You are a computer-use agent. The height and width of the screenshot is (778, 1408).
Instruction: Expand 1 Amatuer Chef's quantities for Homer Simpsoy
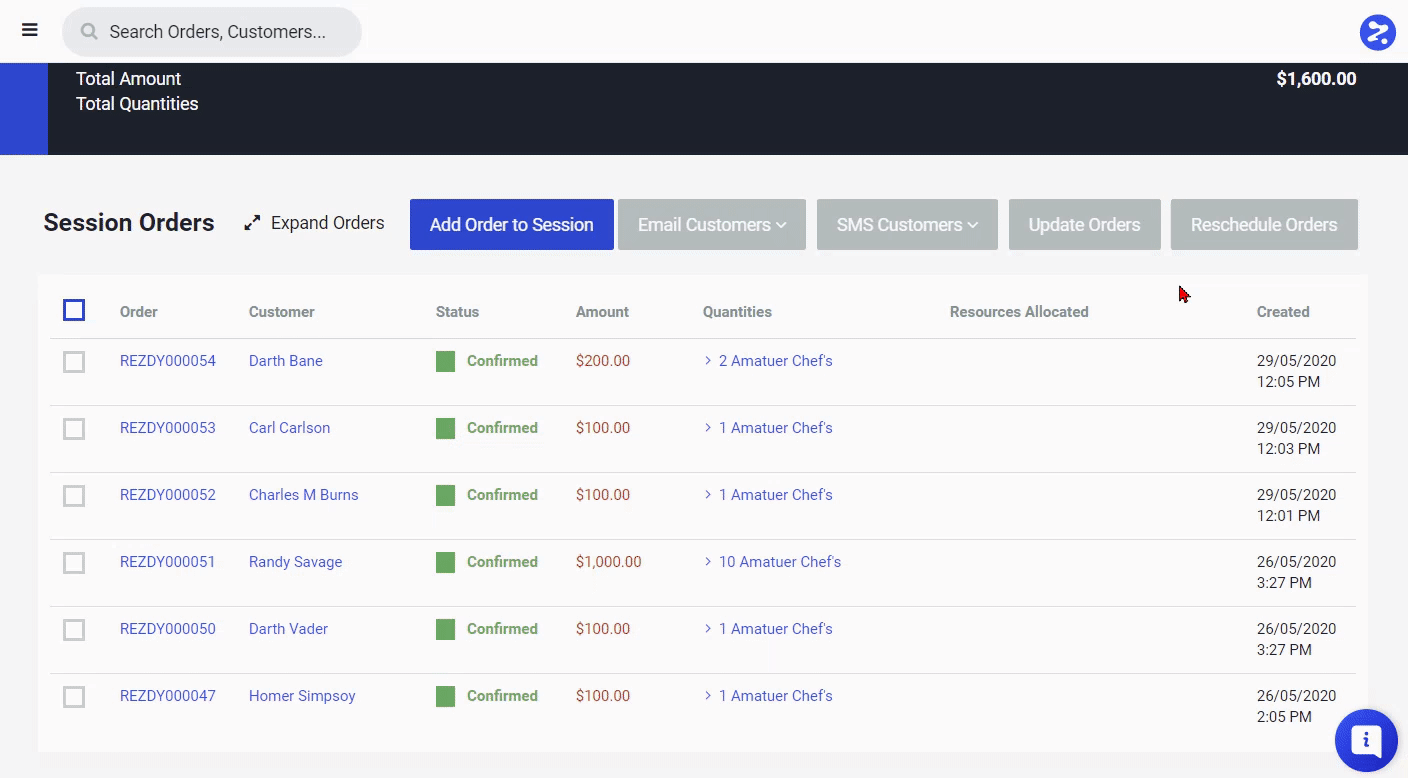pyautogui.click(x=768, y=696)
